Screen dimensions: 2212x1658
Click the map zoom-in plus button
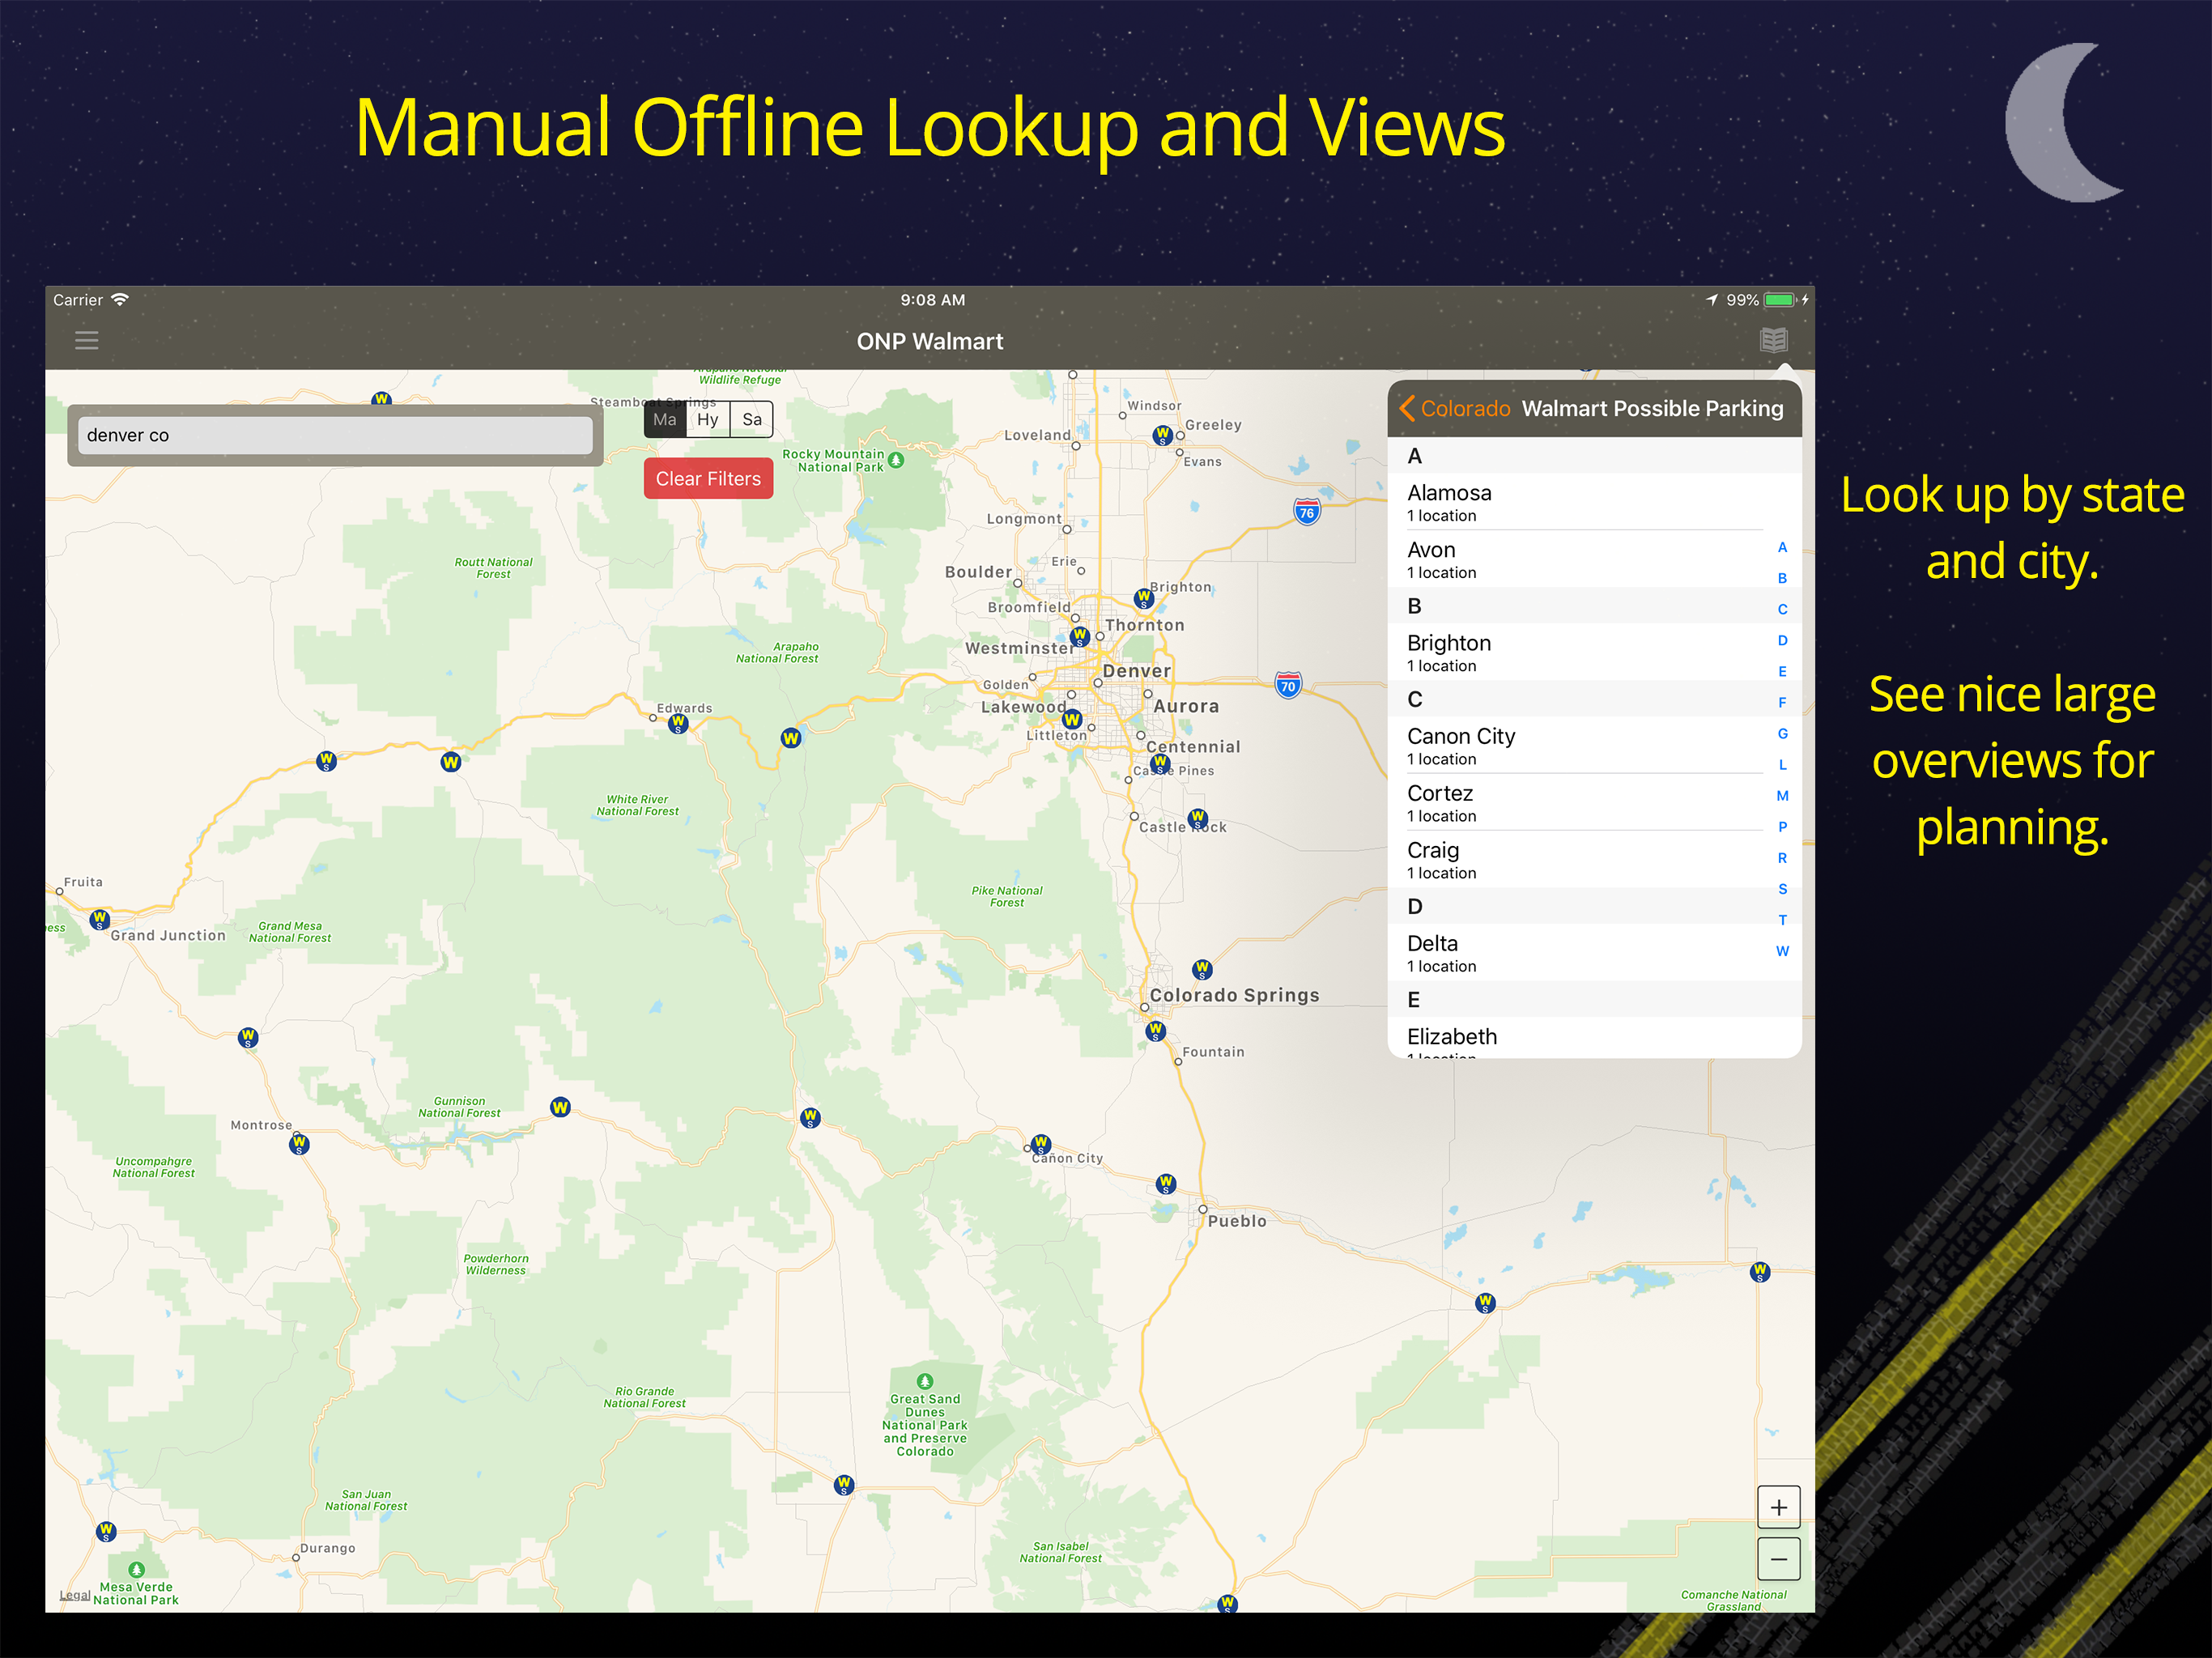(x=1778, y=1507)
